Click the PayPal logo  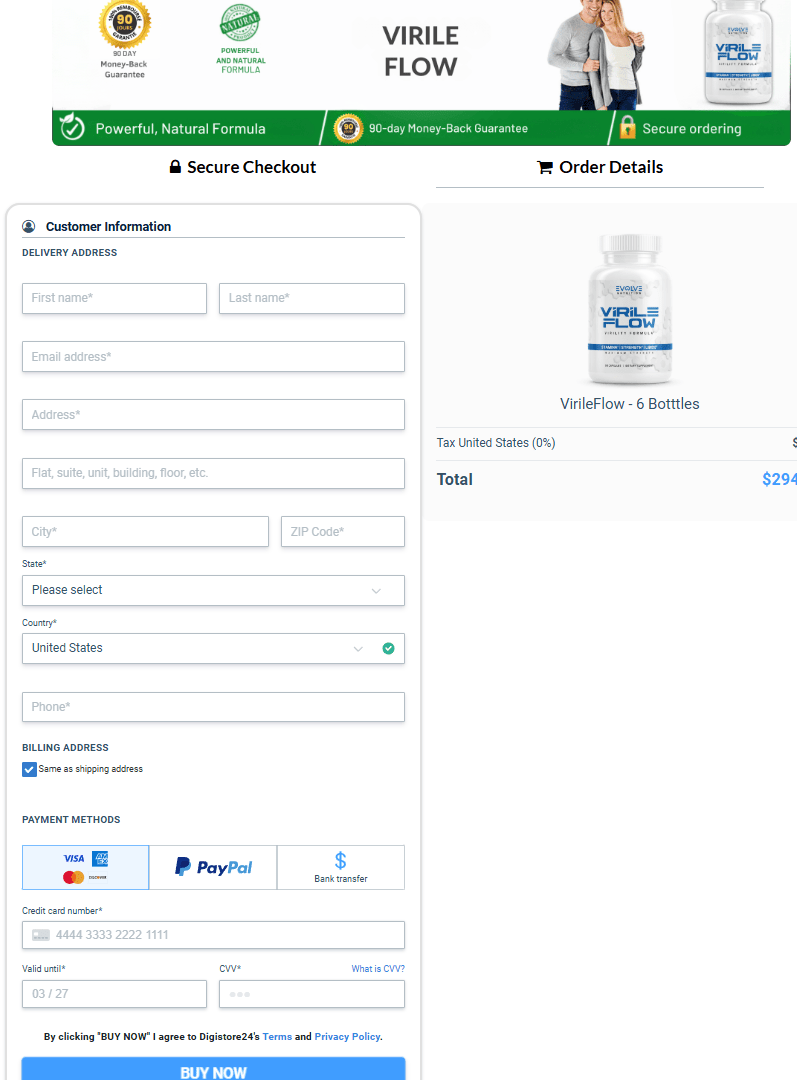click(214, 867)
